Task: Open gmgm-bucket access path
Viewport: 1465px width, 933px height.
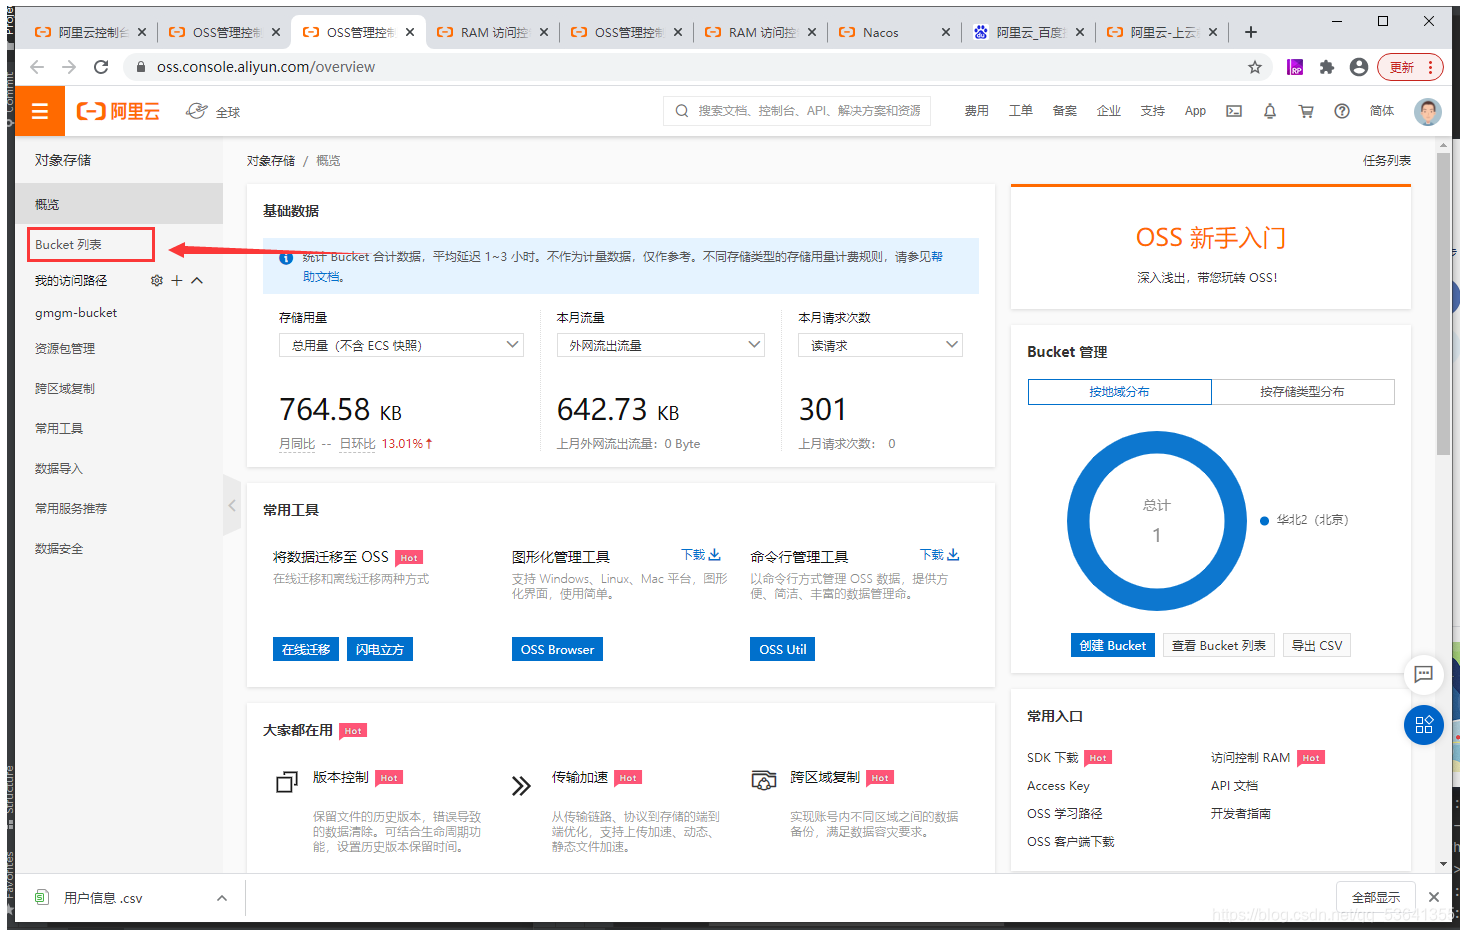Action: [x=76, y=313]
